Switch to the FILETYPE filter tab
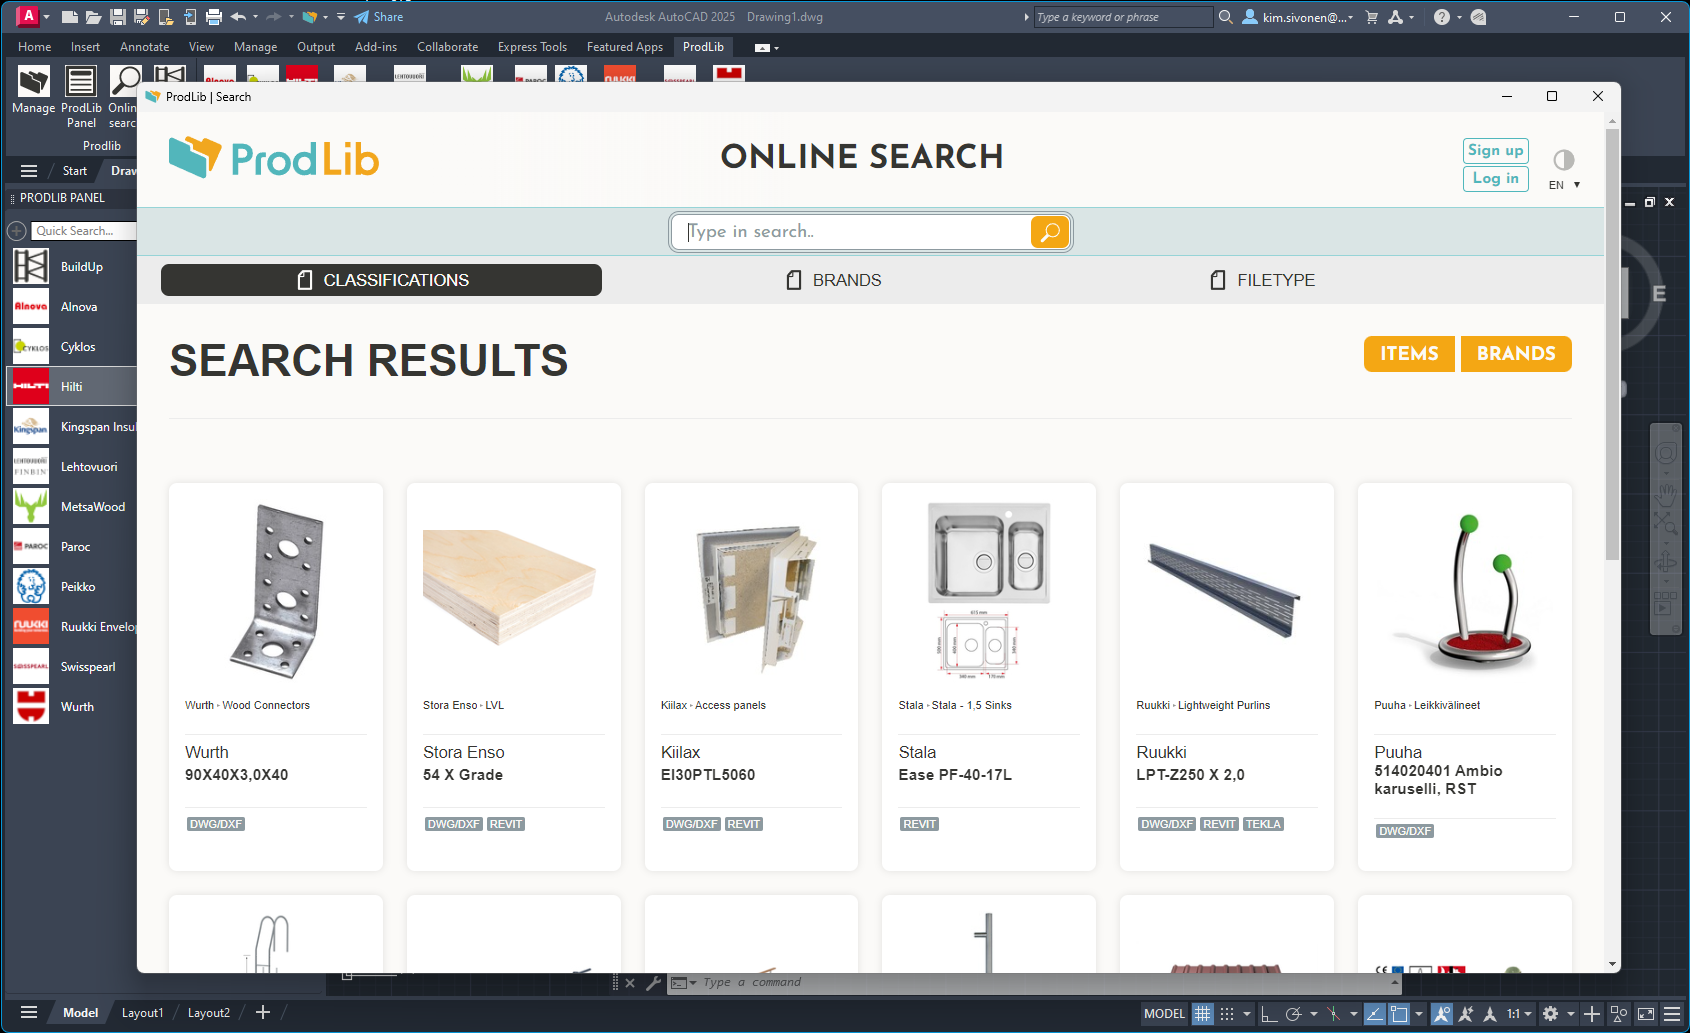 coord(1263,280)
